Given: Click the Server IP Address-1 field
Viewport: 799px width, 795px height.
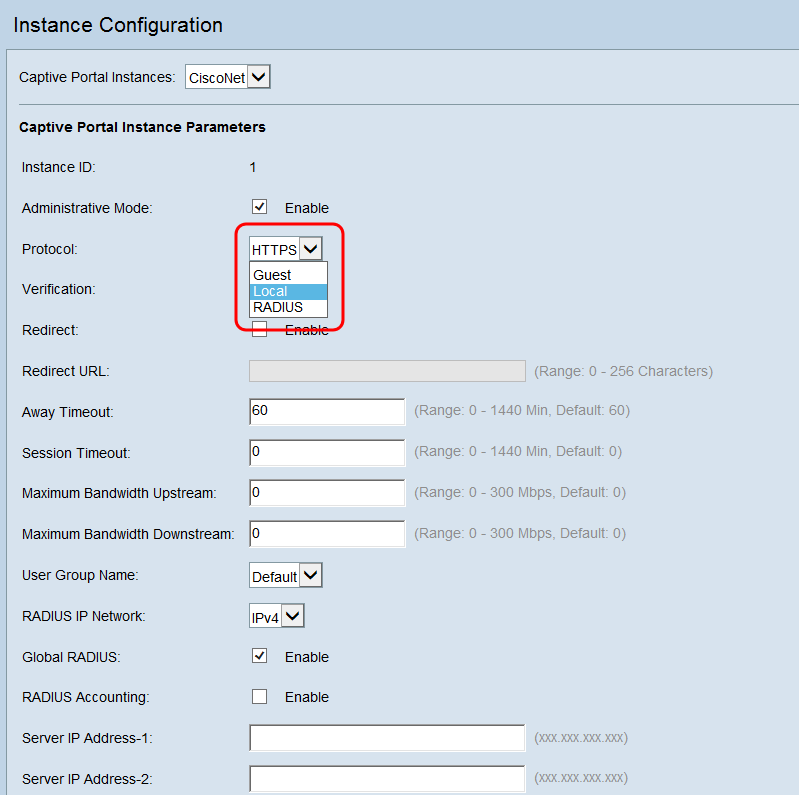Looking at the screenshot, I should click(387, 738).
